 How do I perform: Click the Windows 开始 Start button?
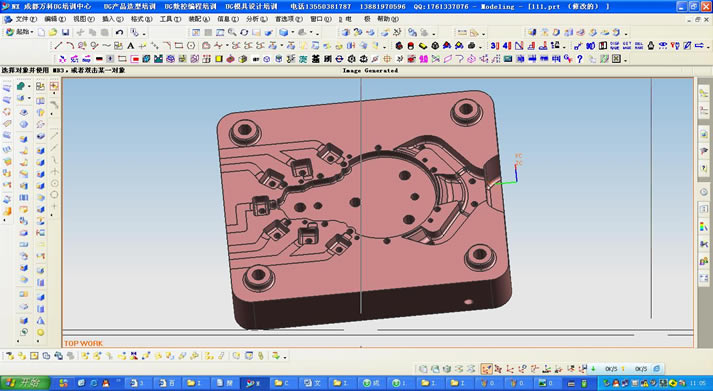point(25,383)
